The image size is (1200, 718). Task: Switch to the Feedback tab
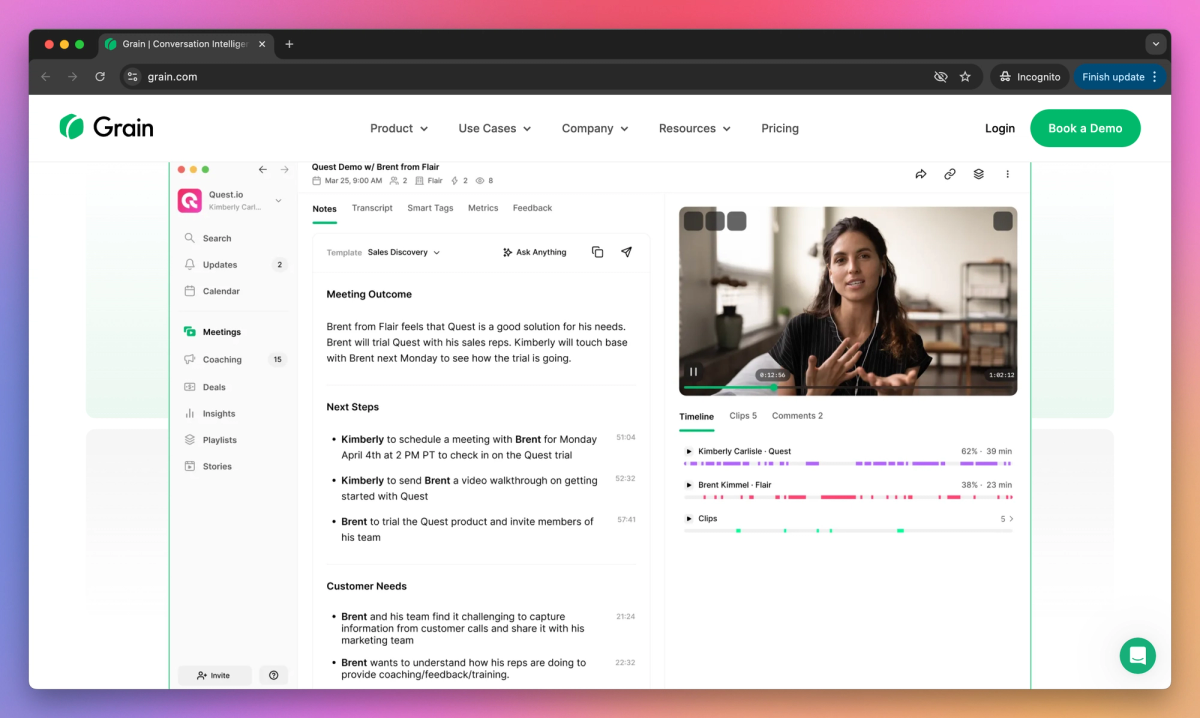click(x=532, y=208)
